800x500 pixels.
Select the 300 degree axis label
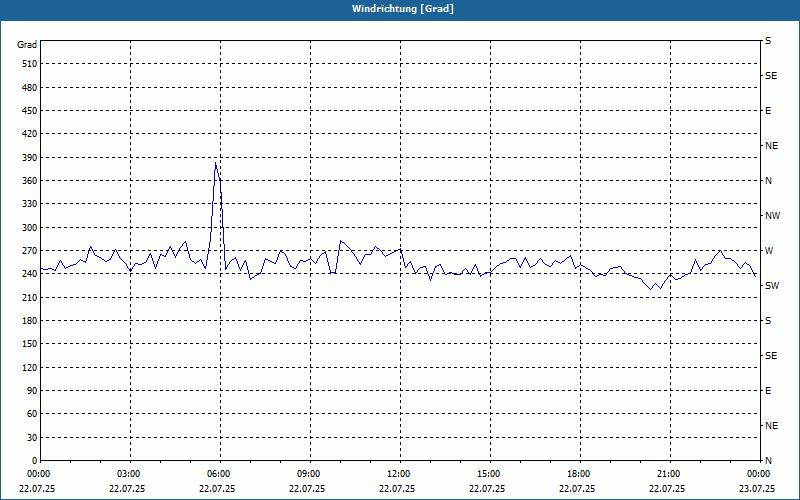(x=30, y=228)
